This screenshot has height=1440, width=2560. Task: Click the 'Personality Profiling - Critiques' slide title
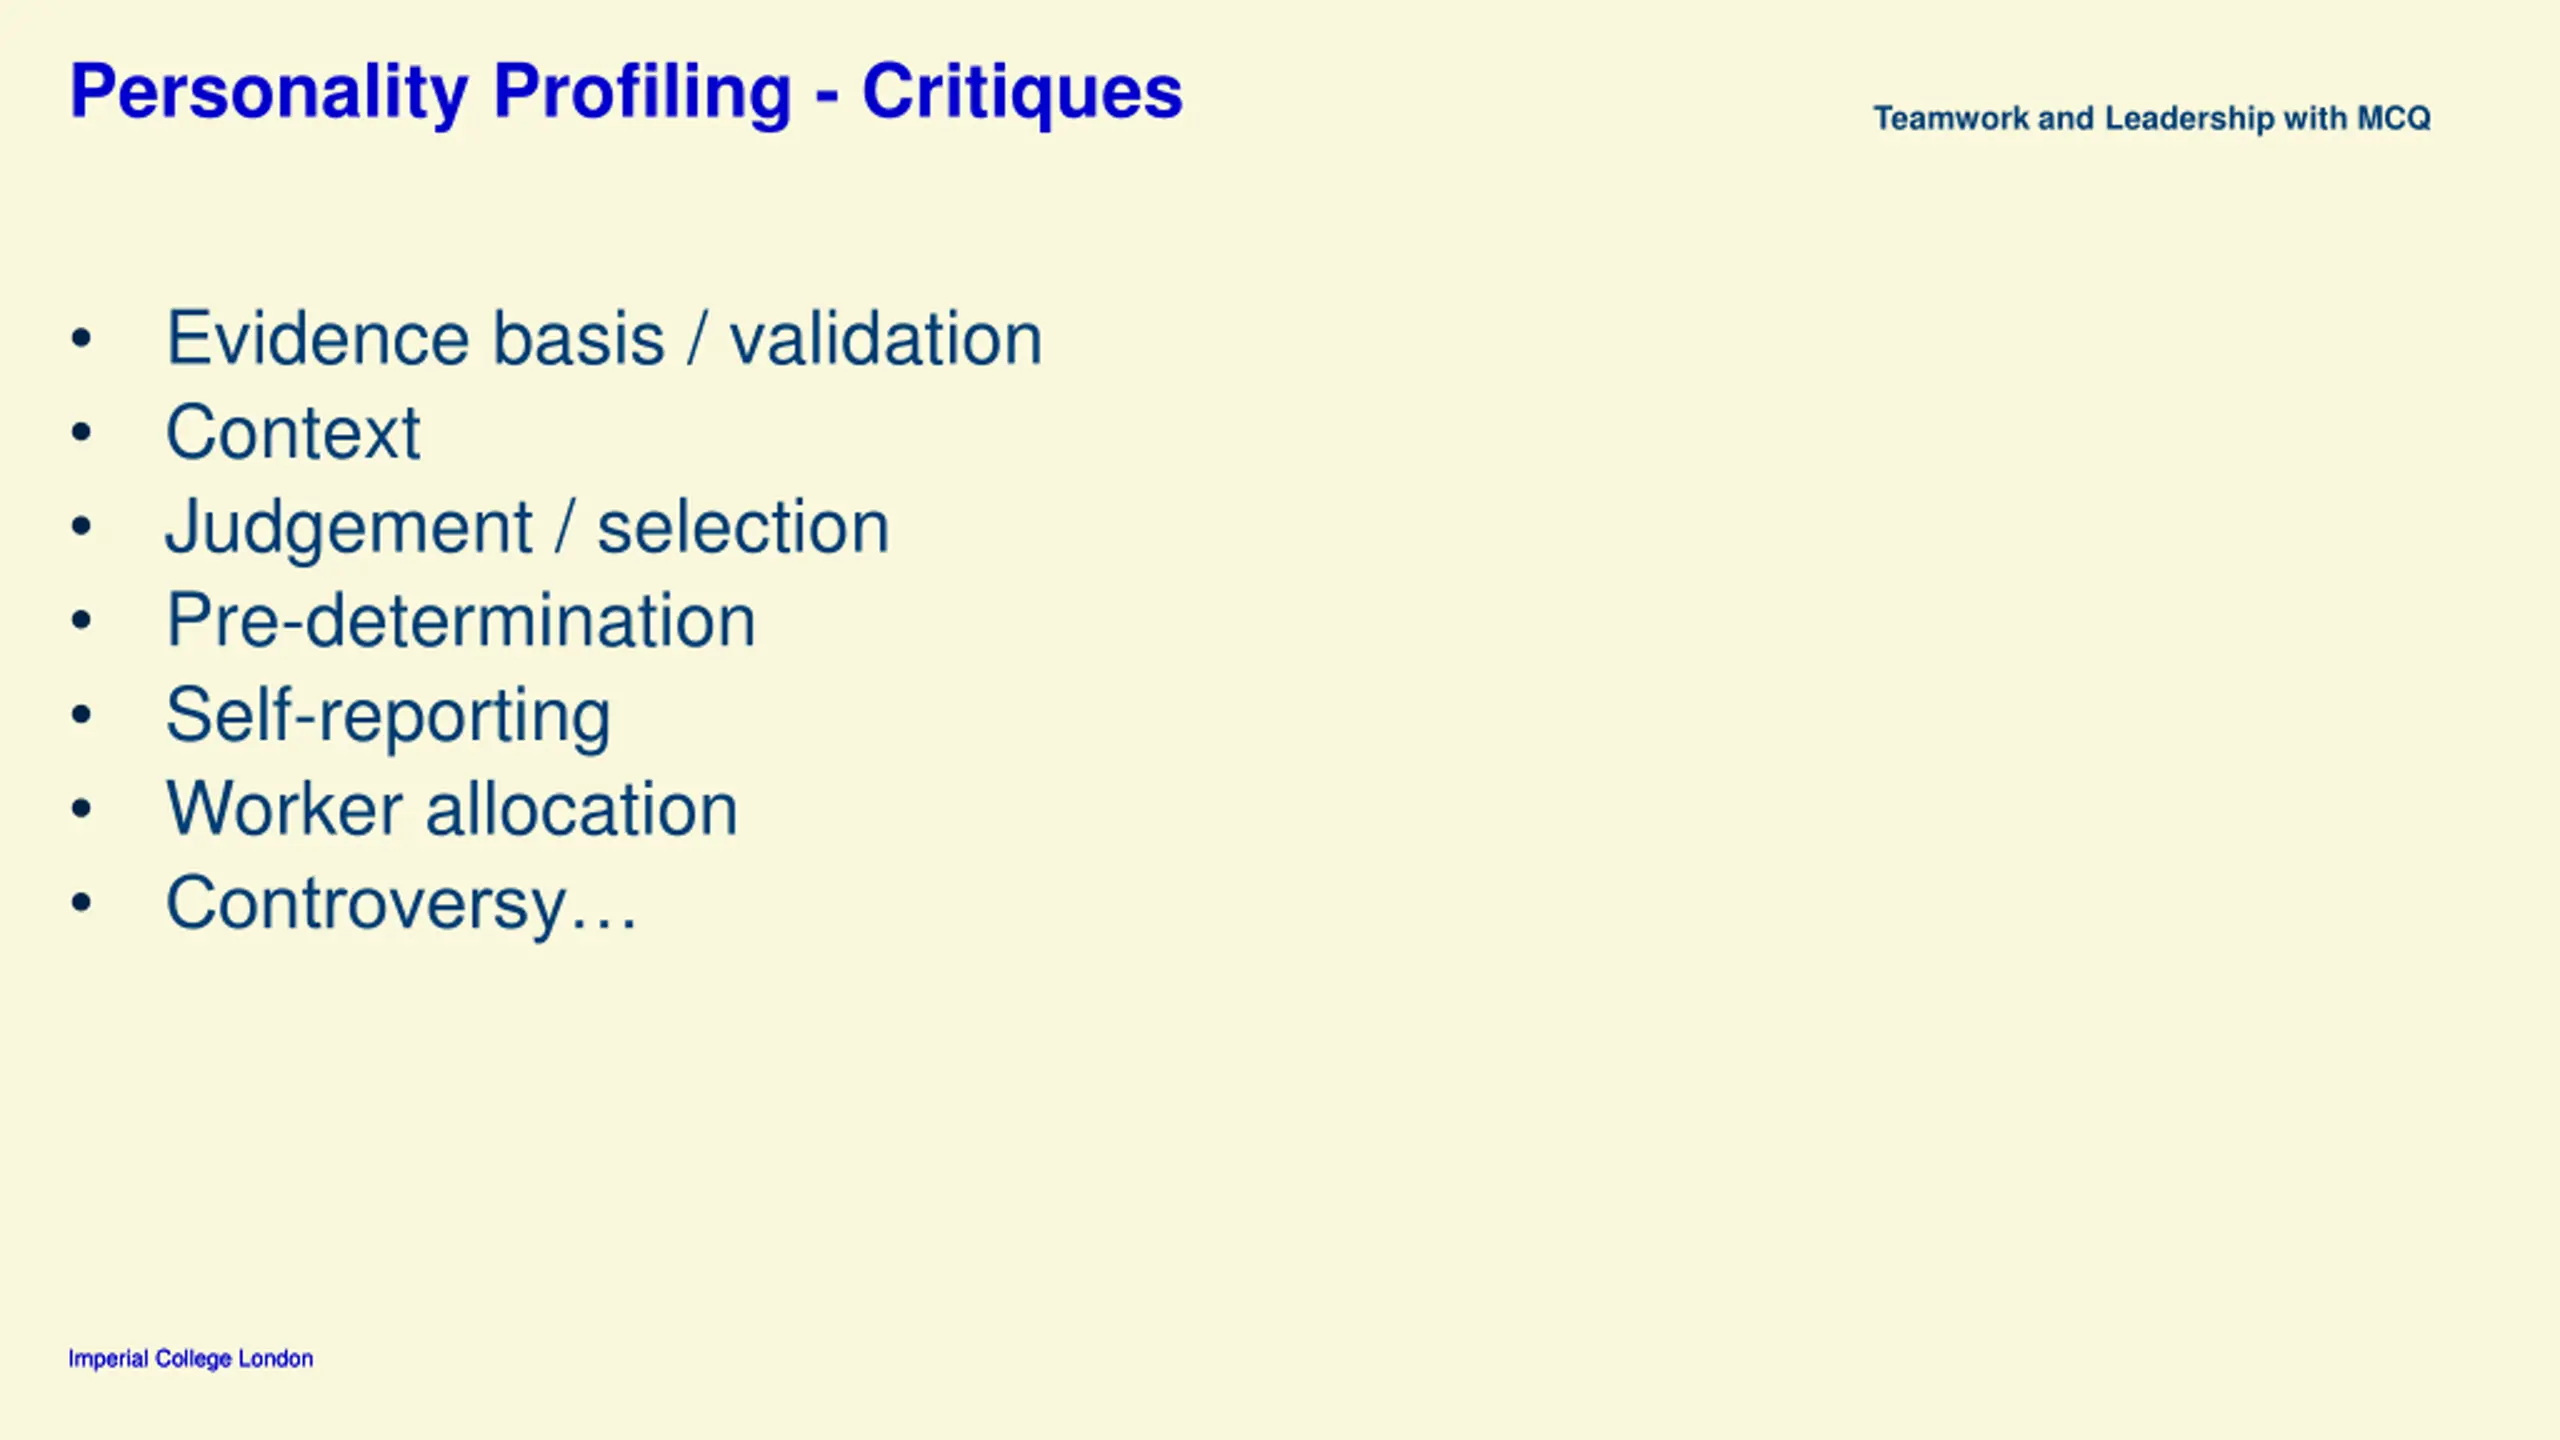pyautogui.click(x=626, y=93)
